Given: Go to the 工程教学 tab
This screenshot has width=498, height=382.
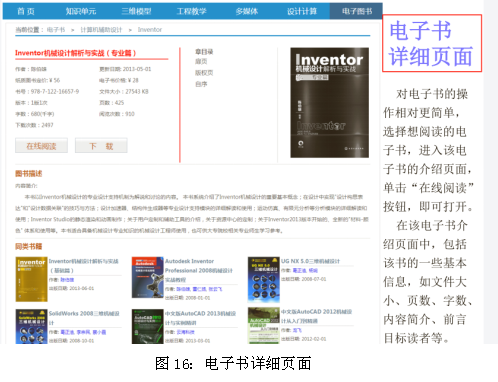Looking at the screenshot, I should tap(191, 11).
